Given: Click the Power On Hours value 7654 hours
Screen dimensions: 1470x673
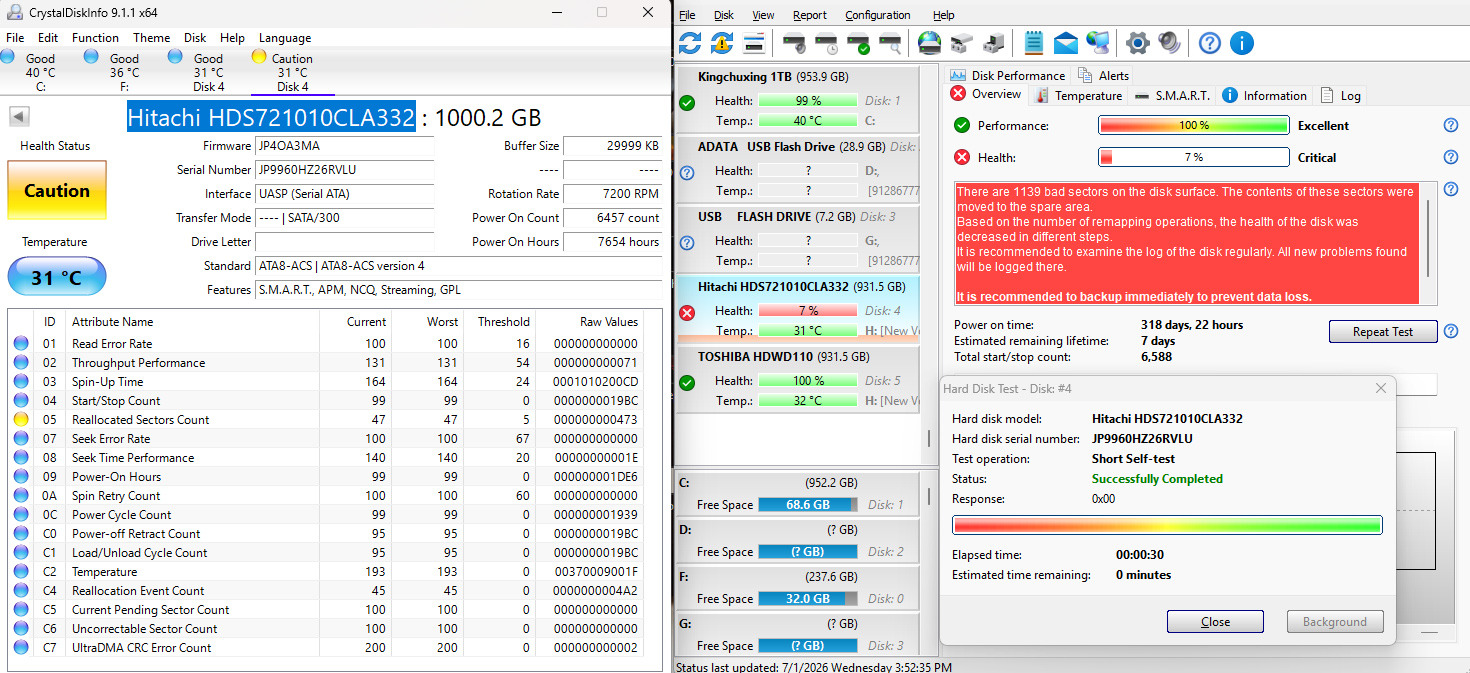Looking at the screenshot, I should 613,242.
